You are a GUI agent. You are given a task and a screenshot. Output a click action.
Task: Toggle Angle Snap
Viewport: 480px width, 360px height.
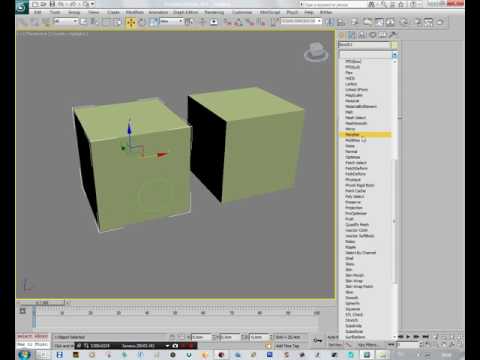pos(238,22)
